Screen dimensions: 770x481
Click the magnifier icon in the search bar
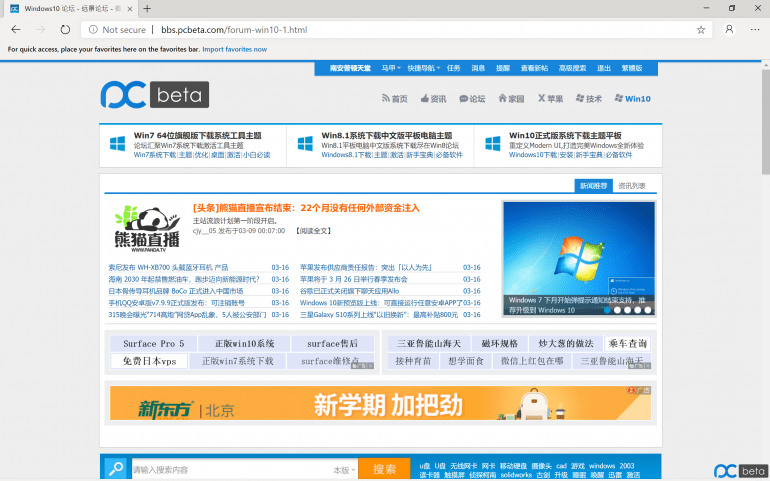(x=116, y=469)
